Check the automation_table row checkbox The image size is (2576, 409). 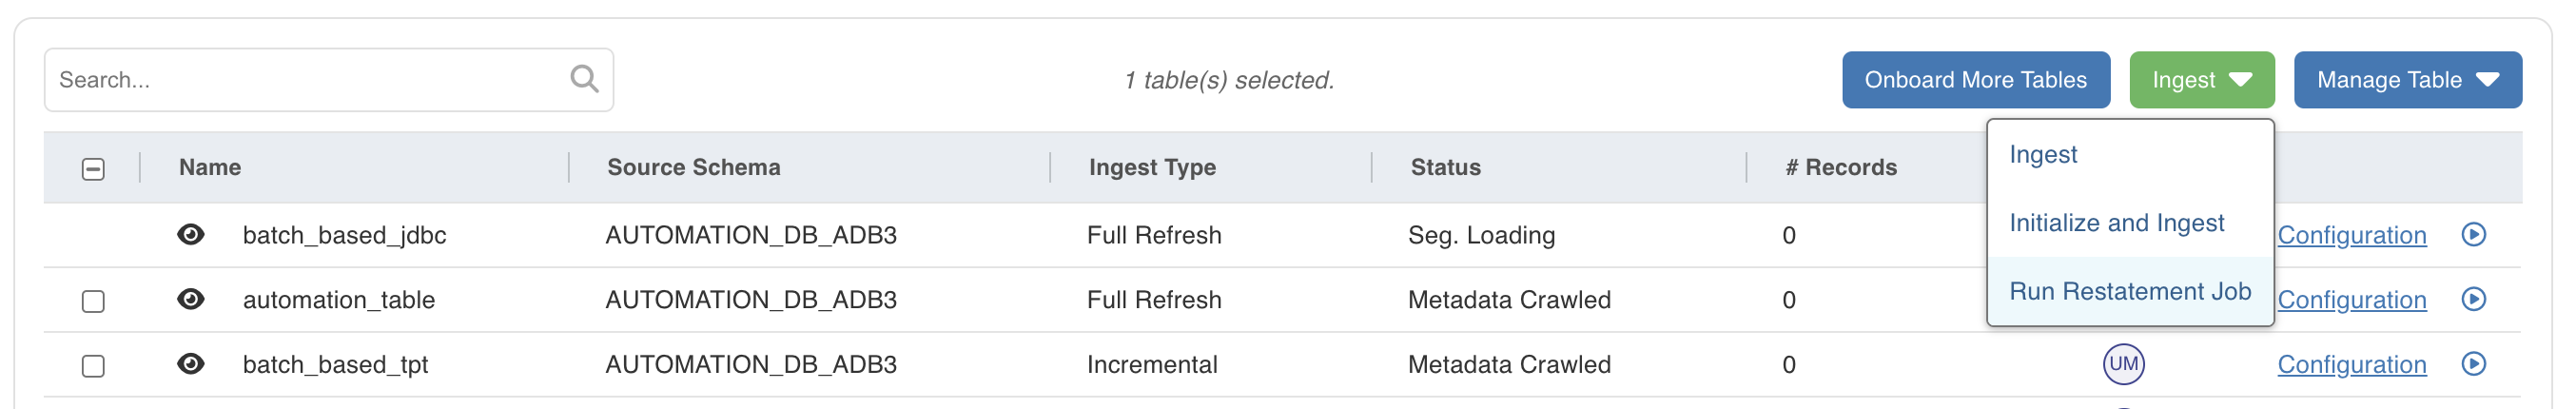click(93, 301)
